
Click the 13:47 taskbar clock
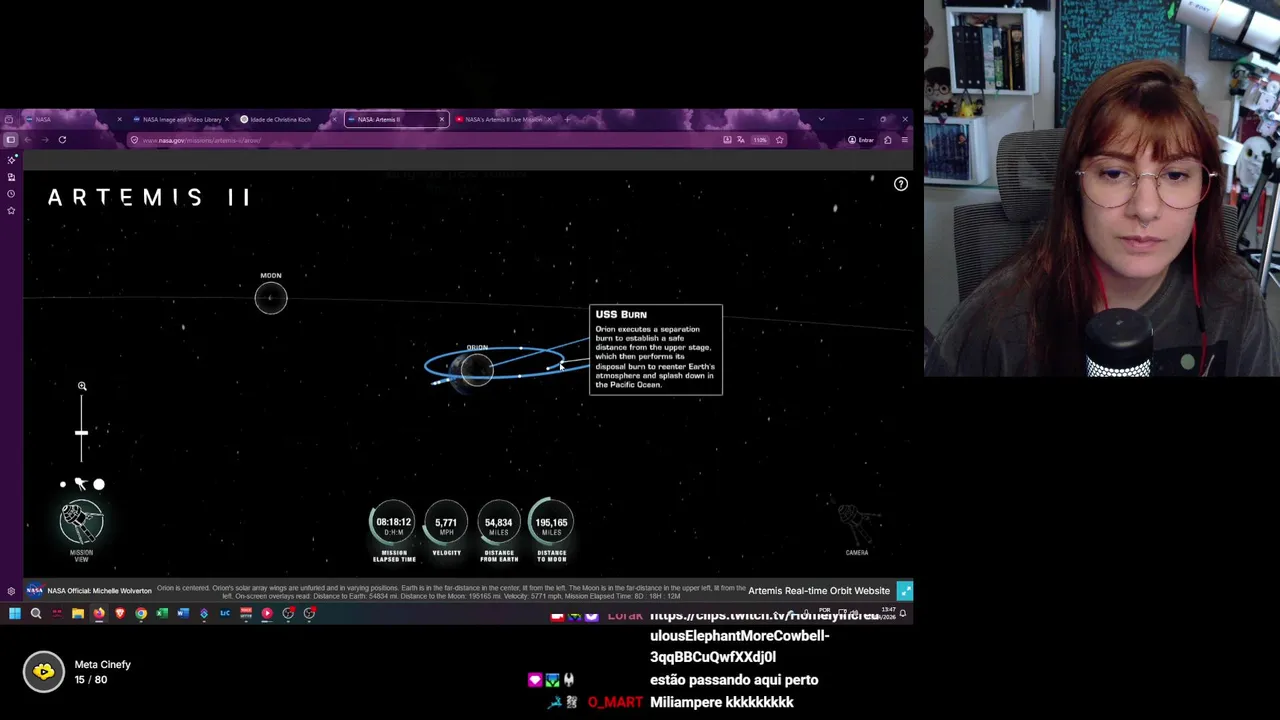pyautogui.click(x=889, y=612)
